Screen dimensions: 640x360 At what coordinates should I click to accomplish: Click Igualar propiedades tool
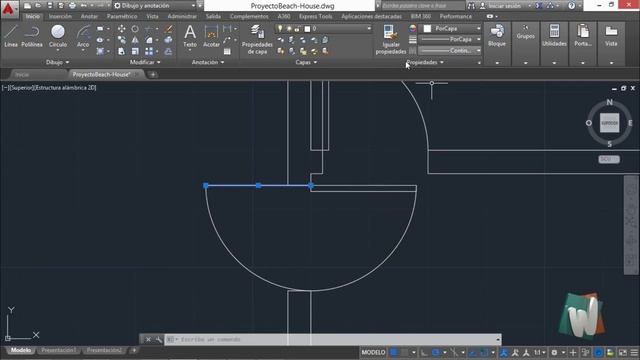pyautogui.click(x=391, y=39)
